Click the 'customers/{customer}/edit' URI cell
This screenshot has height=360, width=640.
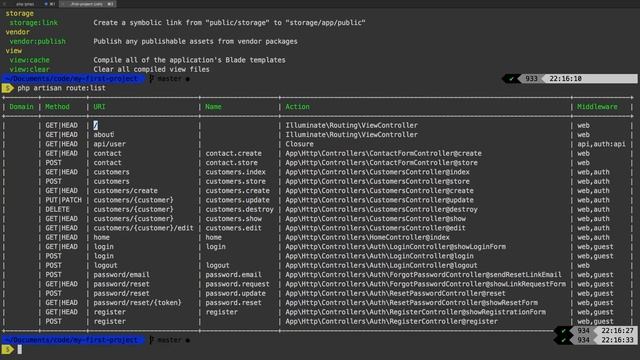click(x=143, y=228)
